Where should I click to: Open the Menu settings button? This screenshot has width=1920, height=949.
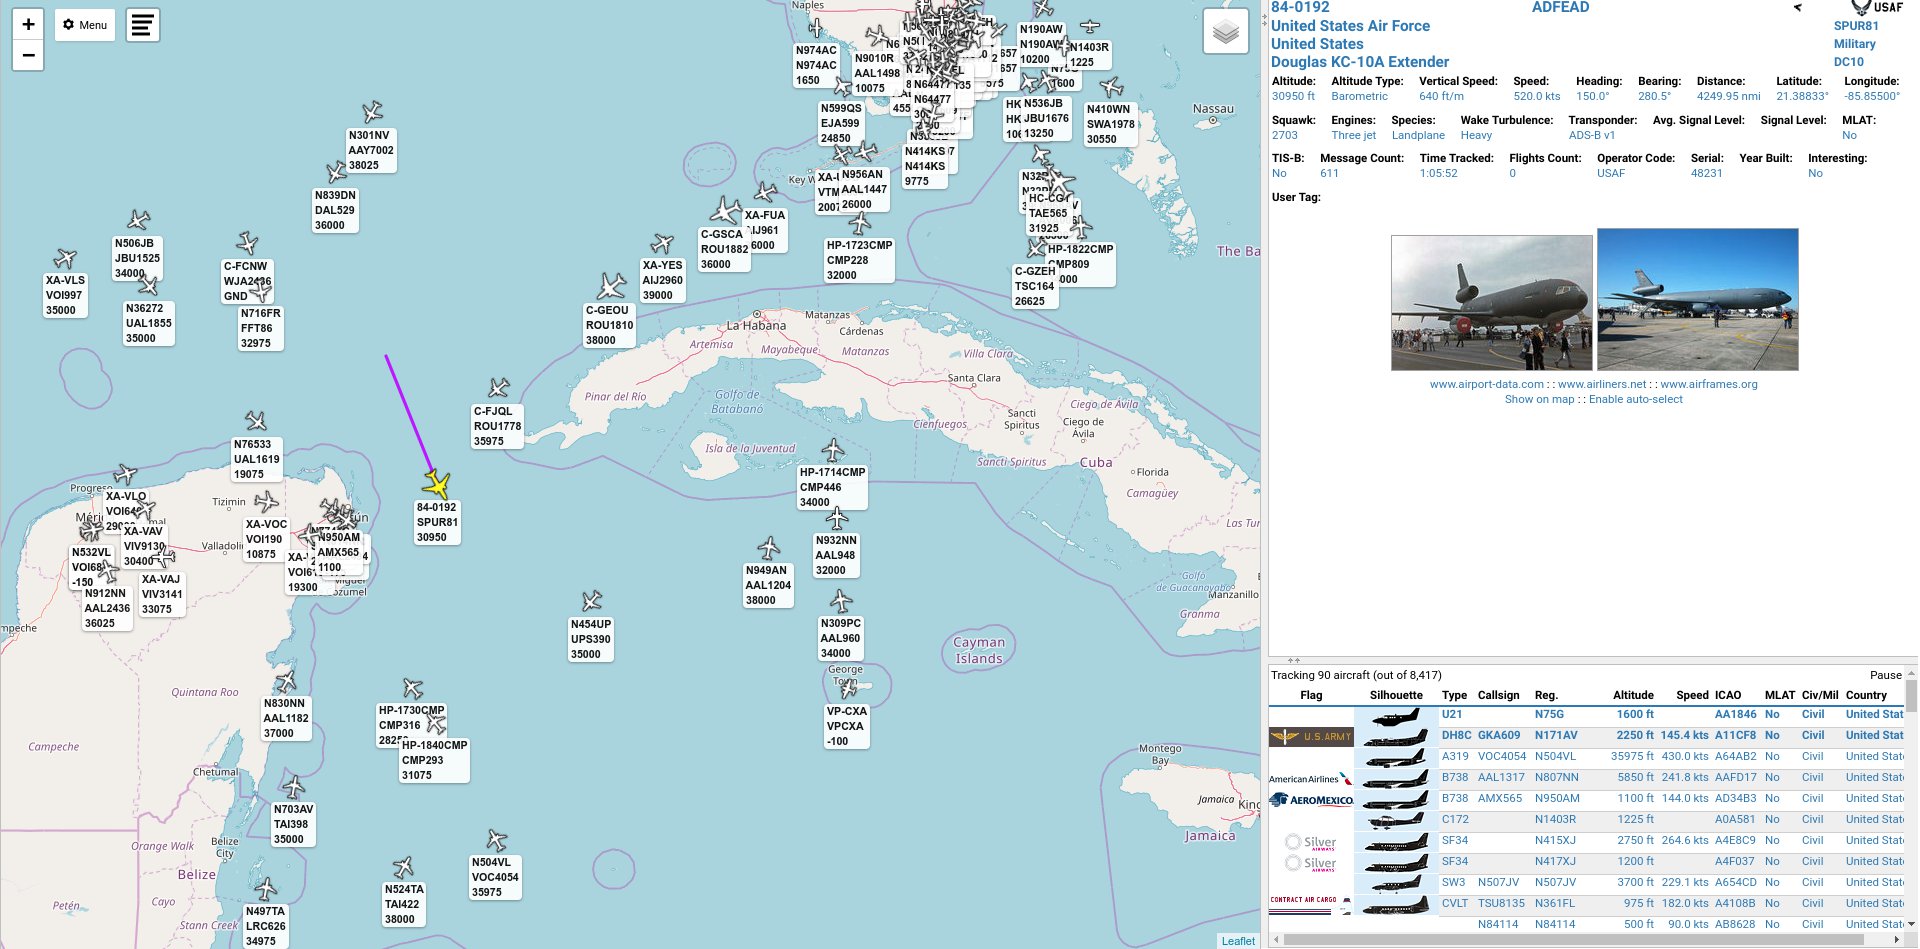tap(85, 25)
